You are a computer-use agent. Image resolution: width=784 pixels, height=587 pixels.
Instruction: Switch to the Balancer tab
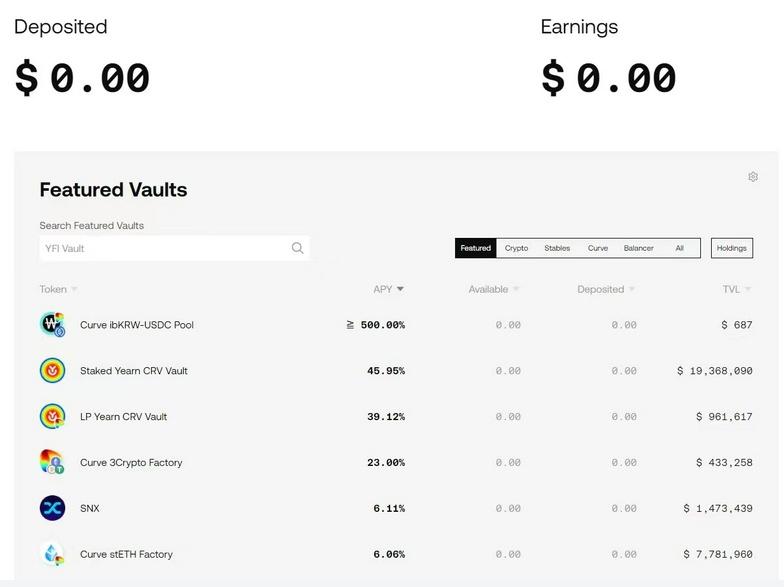[x=638, y=248]
